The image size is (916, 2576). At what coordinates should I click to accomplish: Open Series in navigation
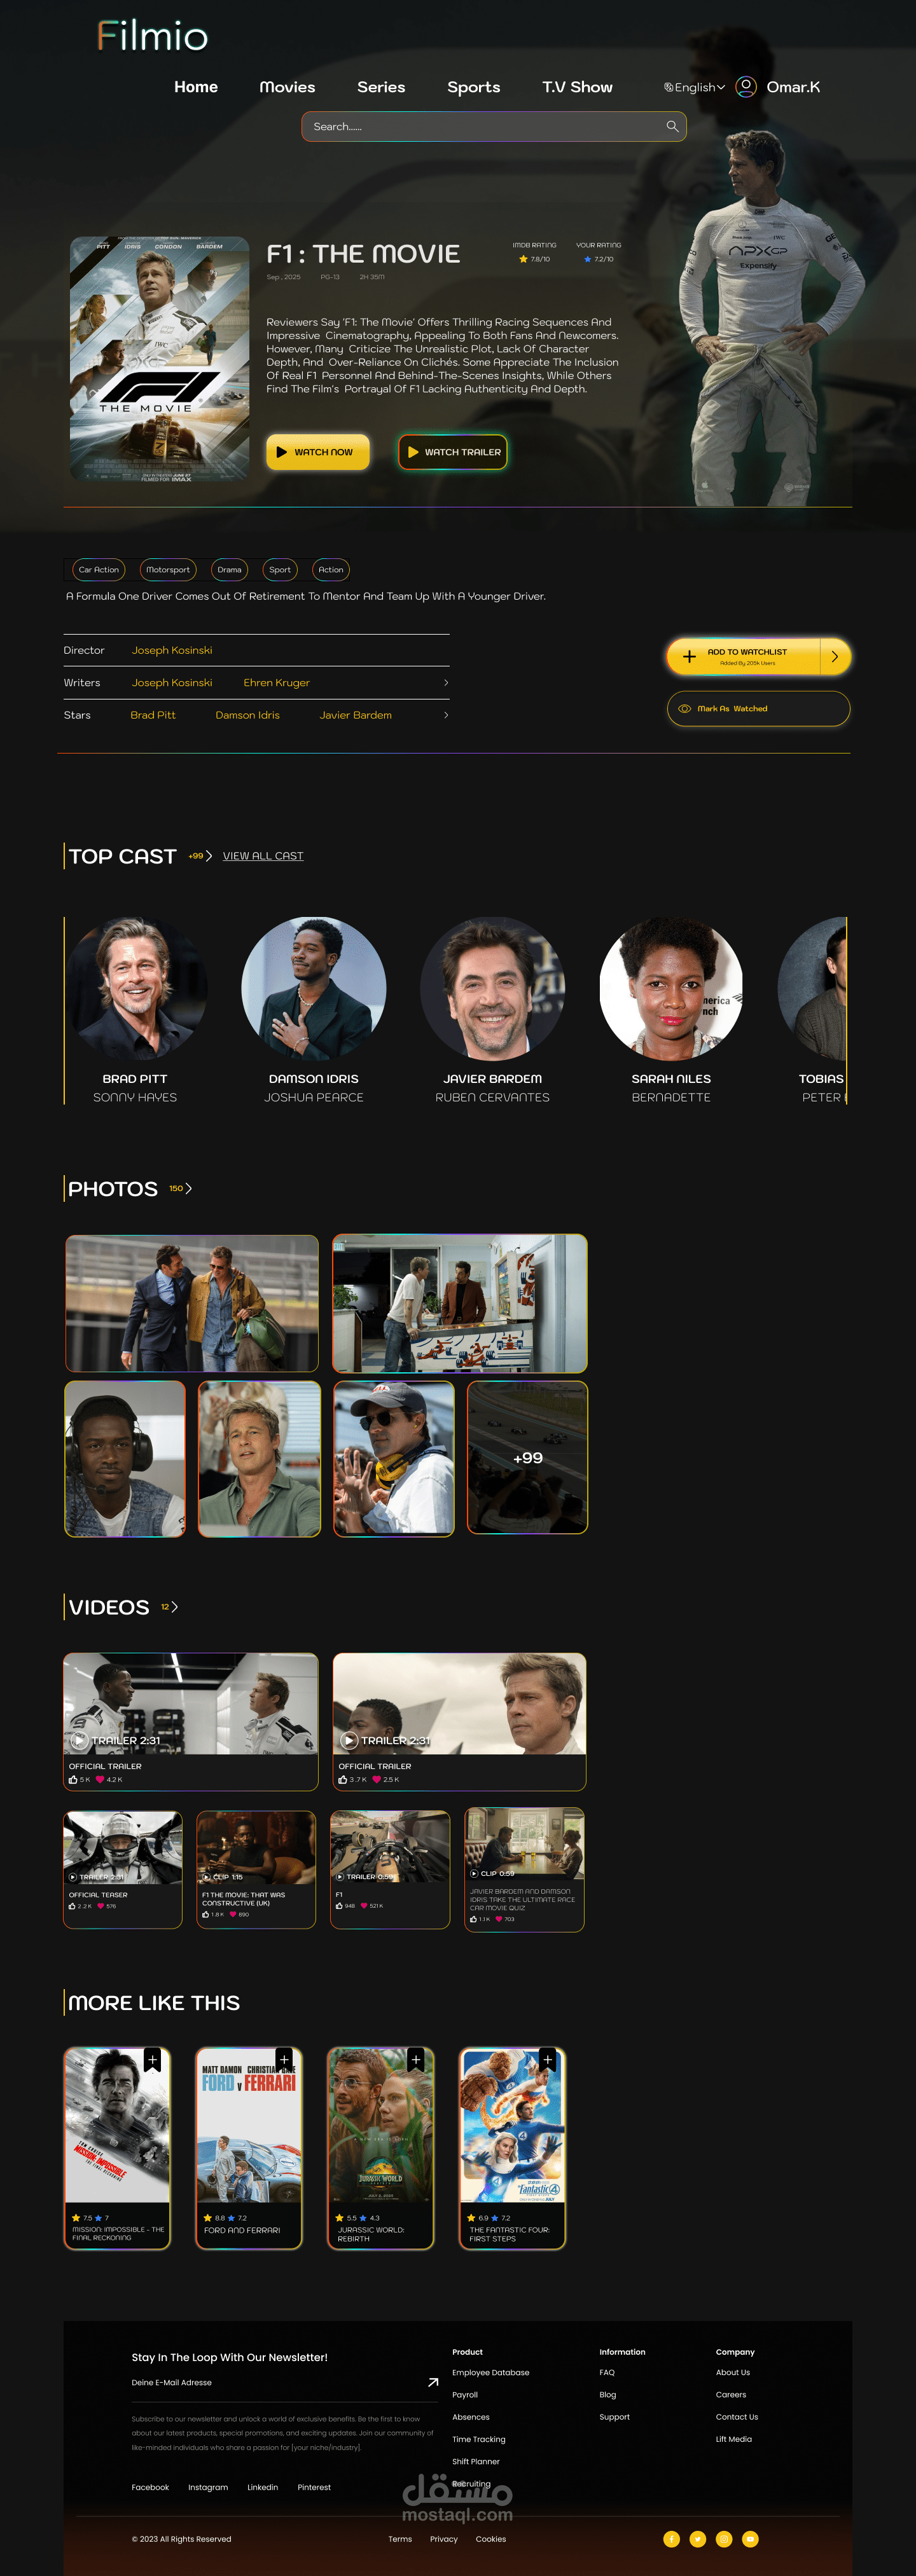coord(381,87)
